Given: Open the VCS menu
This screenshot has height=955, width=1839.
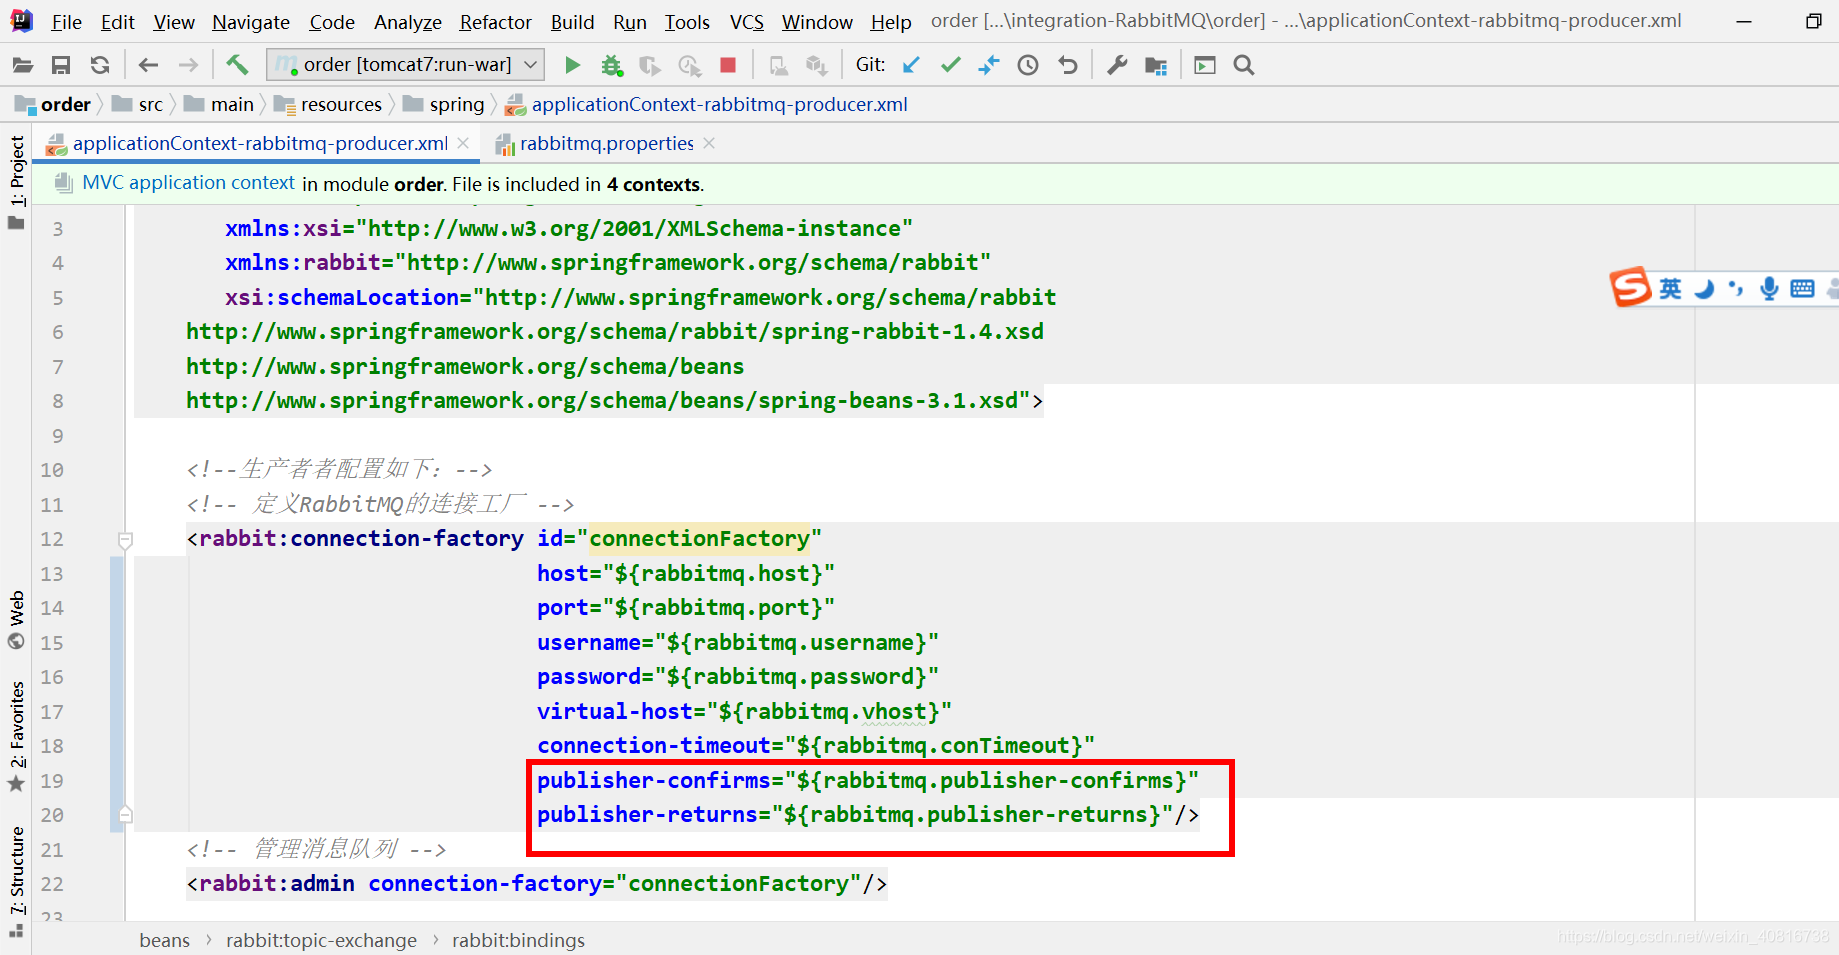Looking at the screenshot, I should coord(746,21).
